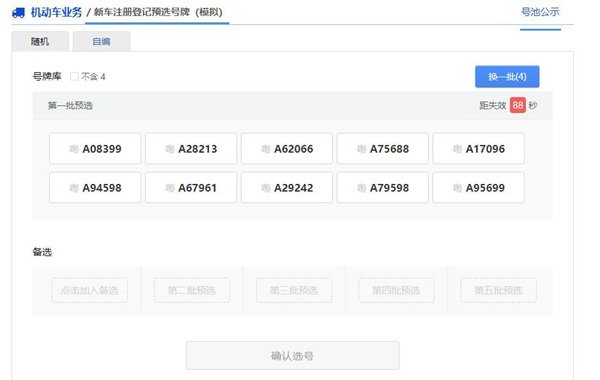600x380 pixels.
Task: Click the 点击加入备选 slot
Action: [x=90, y=290]
